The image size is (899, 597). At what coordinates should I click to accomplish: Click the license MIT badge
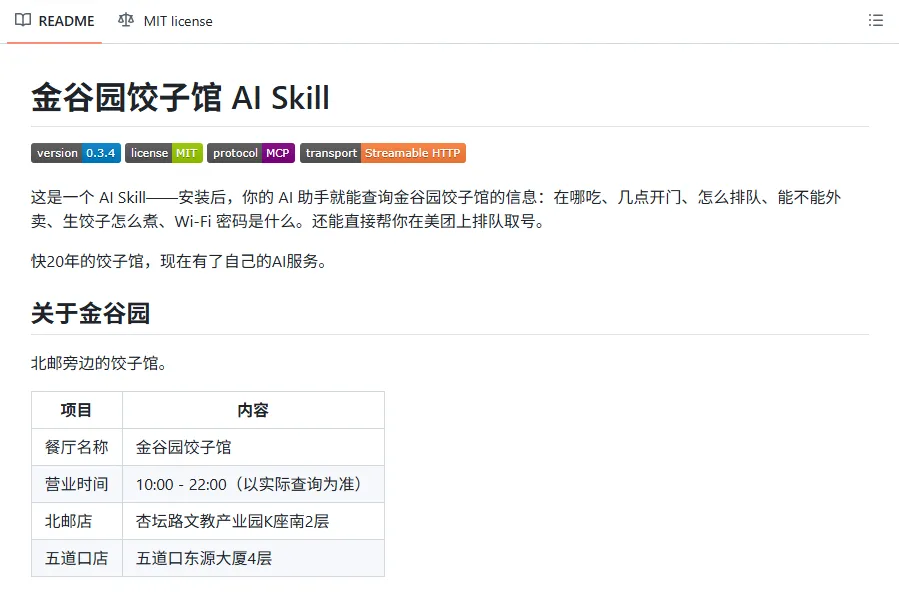coord(164,153)
